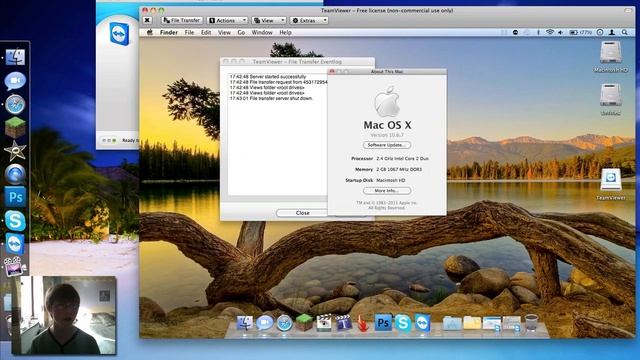Select log line 'File transfer server shut down'
Viewport: 640px width, 360px height.
click(x=271, y=98)
